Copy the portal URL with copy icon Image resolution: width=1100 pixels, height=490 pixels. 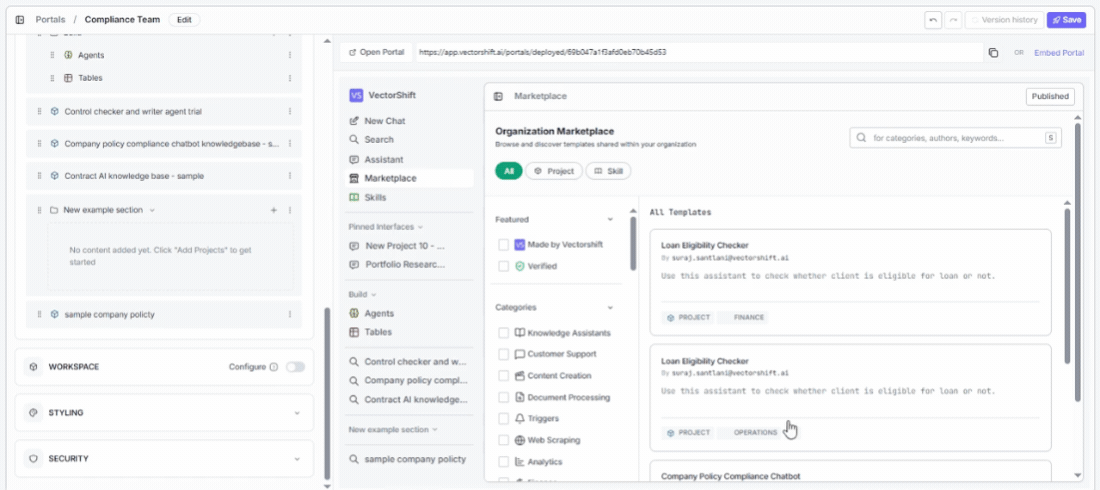pos(993,53)
